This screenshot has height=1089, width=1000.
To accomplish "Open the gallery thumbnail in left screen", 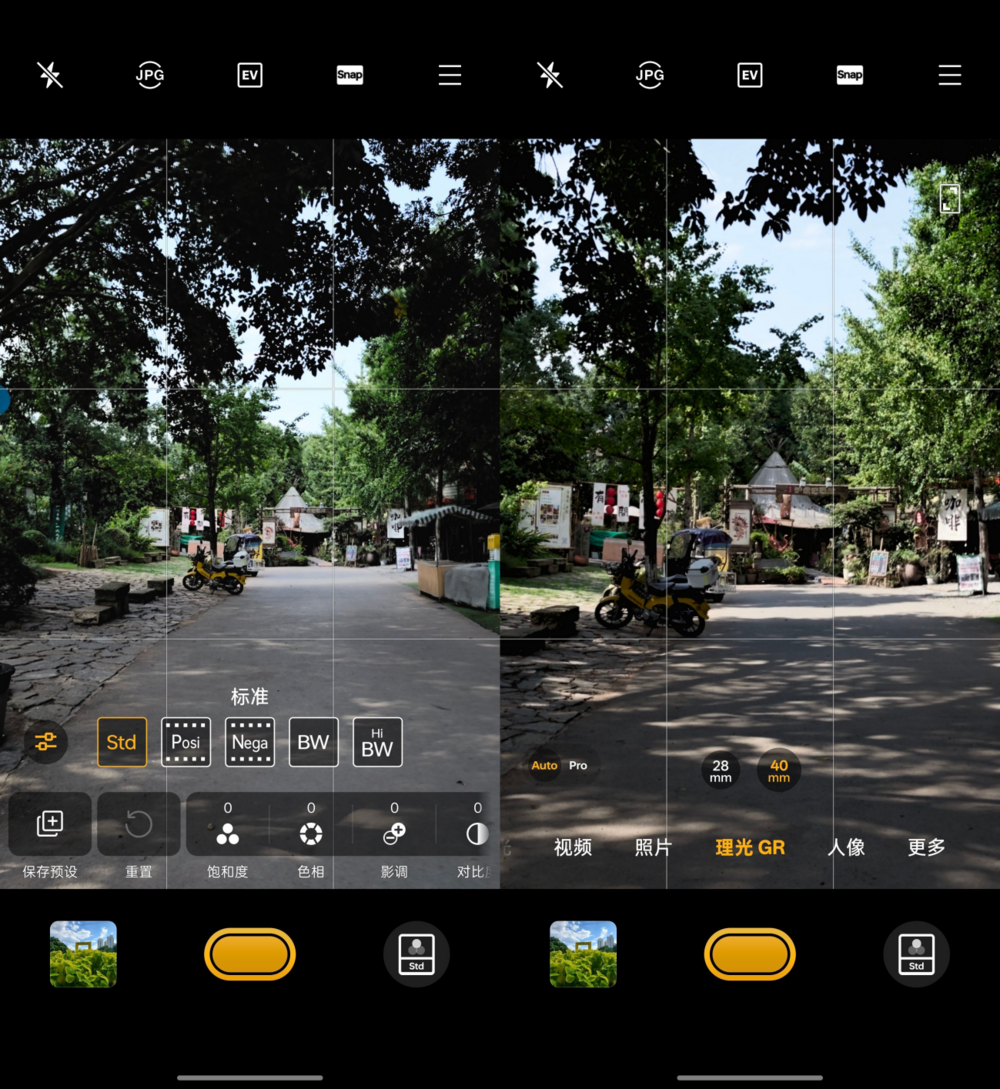I will click(84, 954).
